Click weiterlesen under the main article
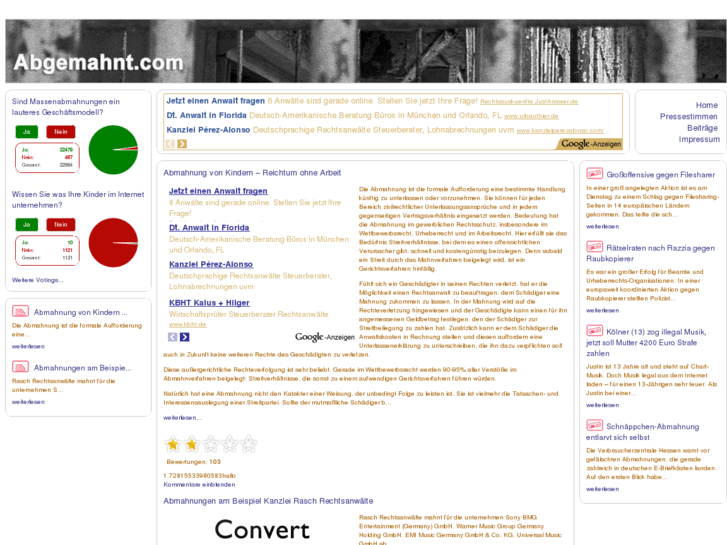The width and height of the screenshot is (727, 545). tap(182, 418)
